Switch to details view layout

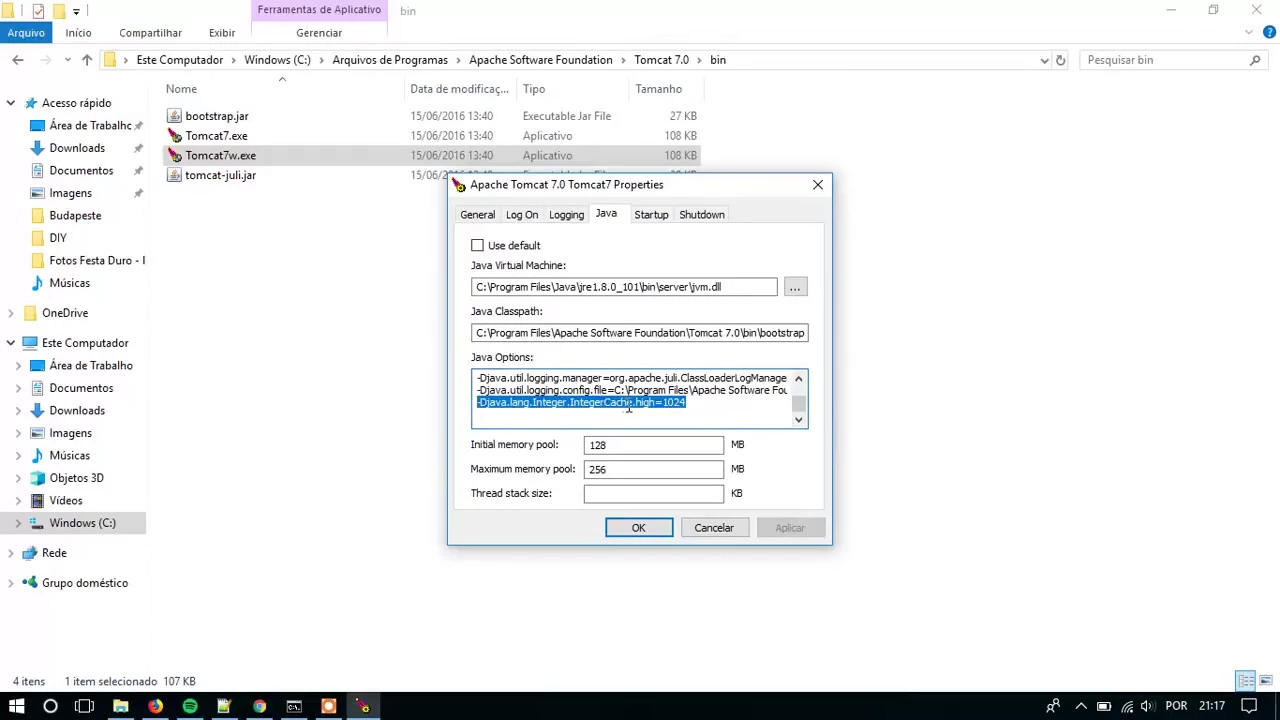[1246, 681]
